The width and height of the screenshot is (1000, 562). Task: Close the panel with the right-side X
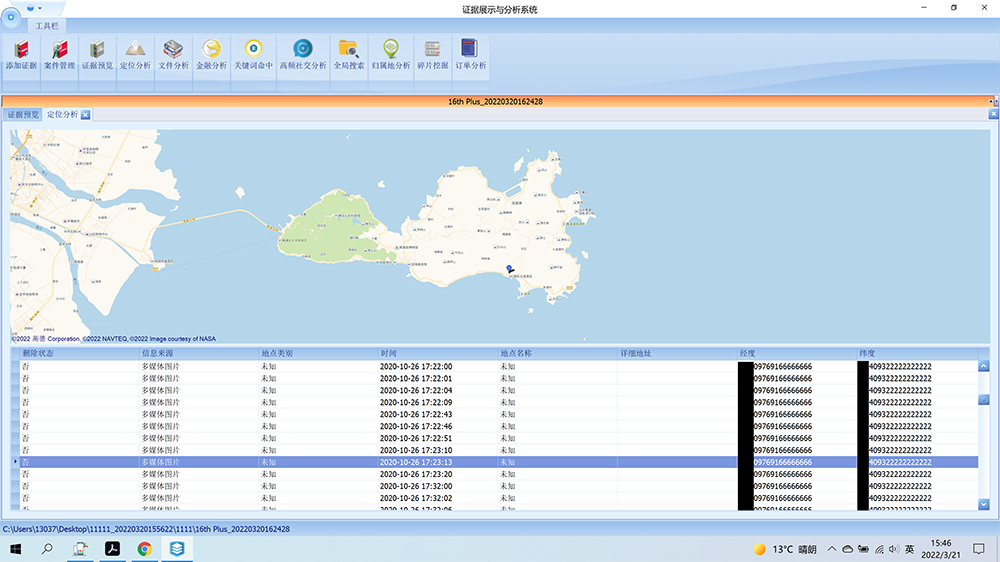(993, 114)
